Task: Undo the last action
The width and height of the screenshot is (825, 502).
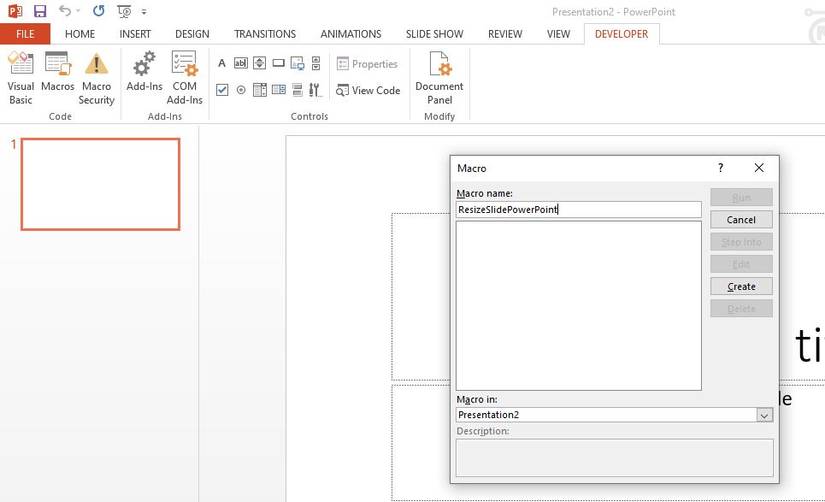Action: coord(65,11)
